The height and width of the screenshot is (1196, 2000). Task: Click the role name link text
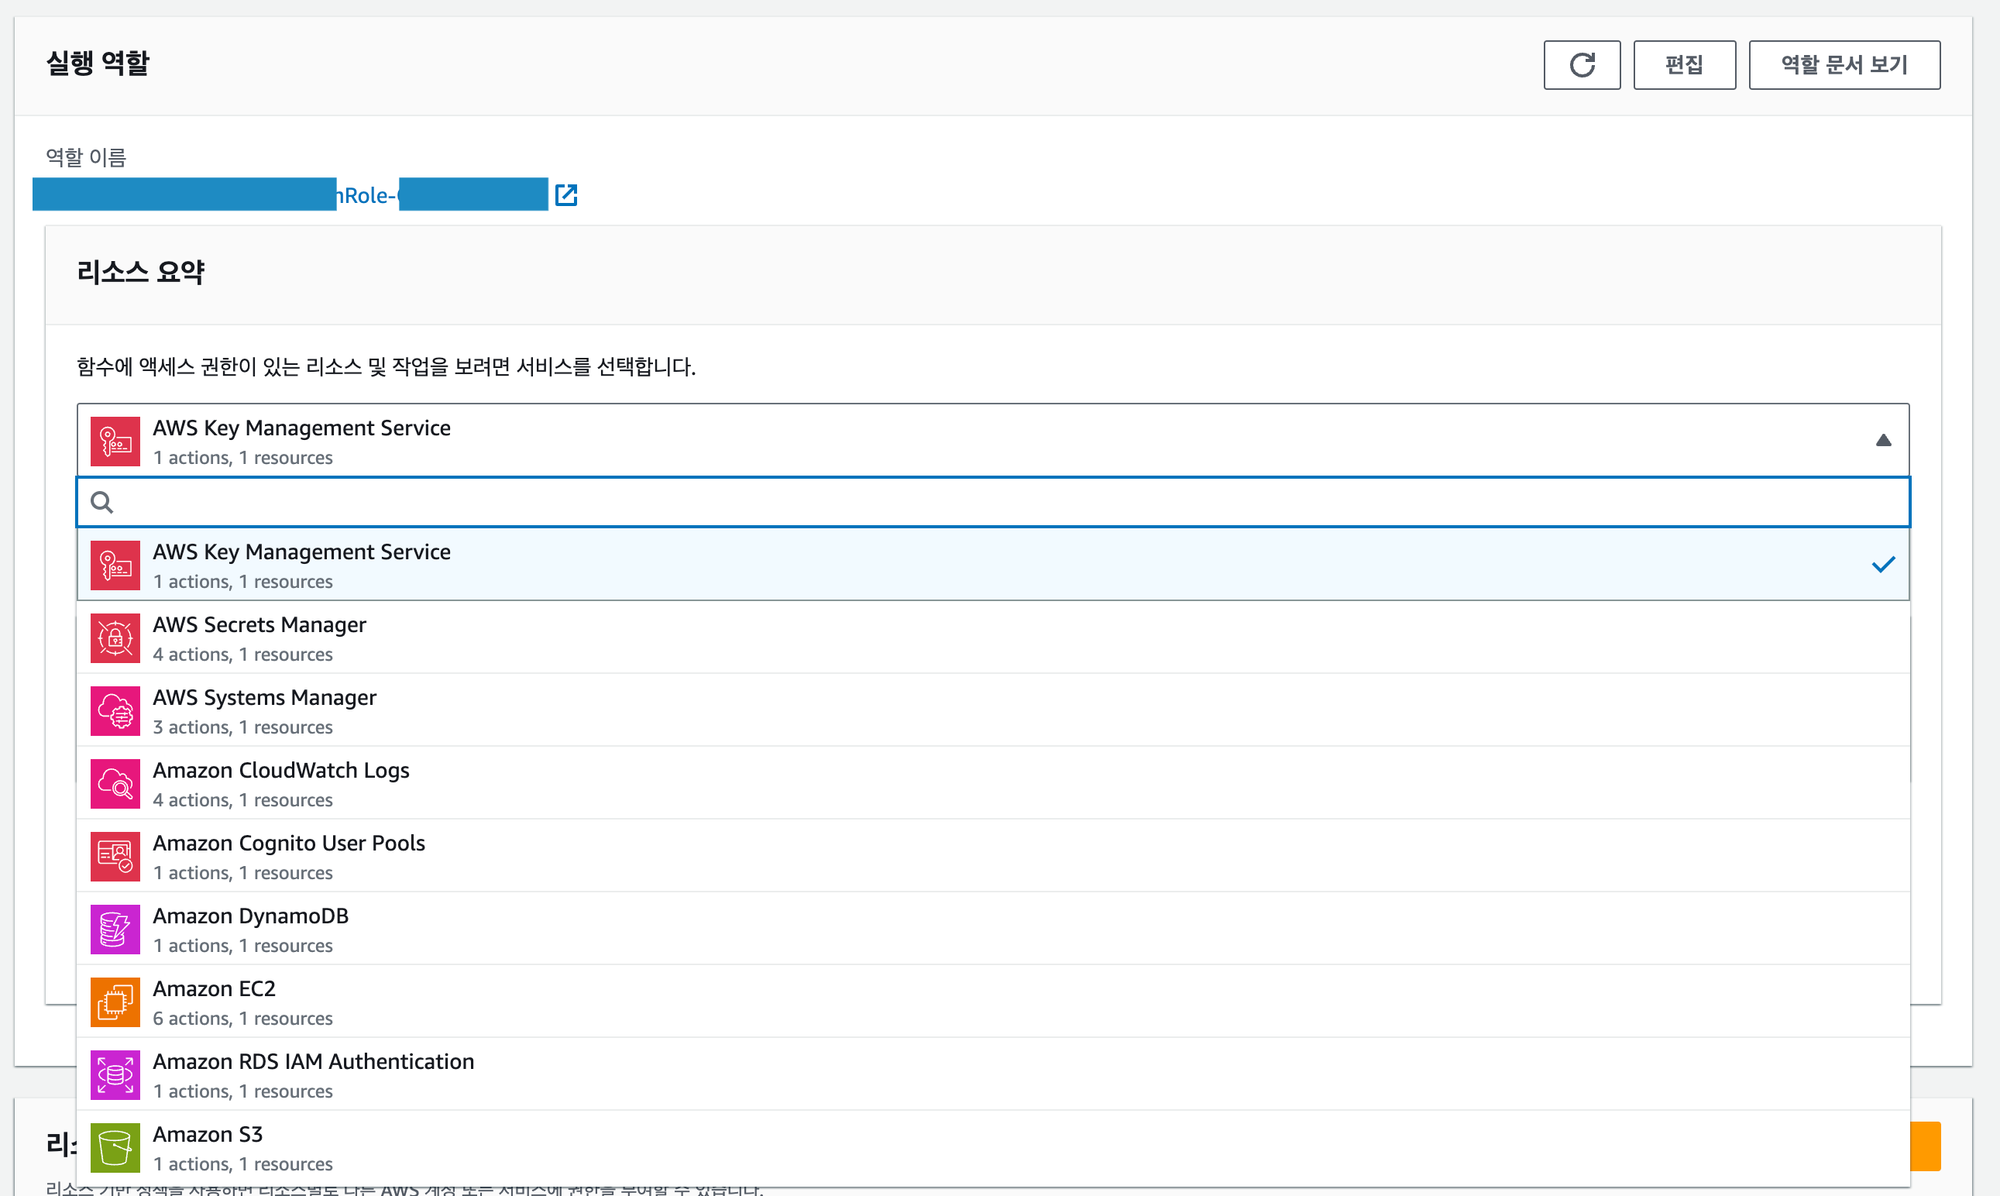[369, 195]
